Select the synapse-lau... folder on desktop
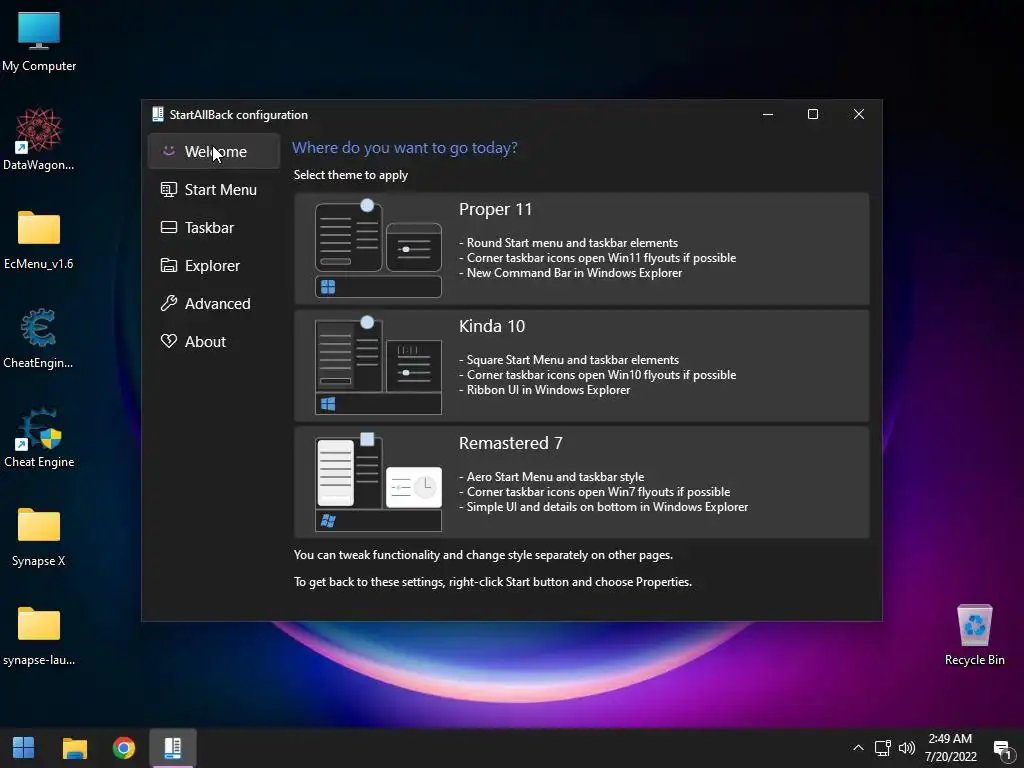The width and height of the screenshot is (1024, 768). pyautogui.click(x=39, y=636)
